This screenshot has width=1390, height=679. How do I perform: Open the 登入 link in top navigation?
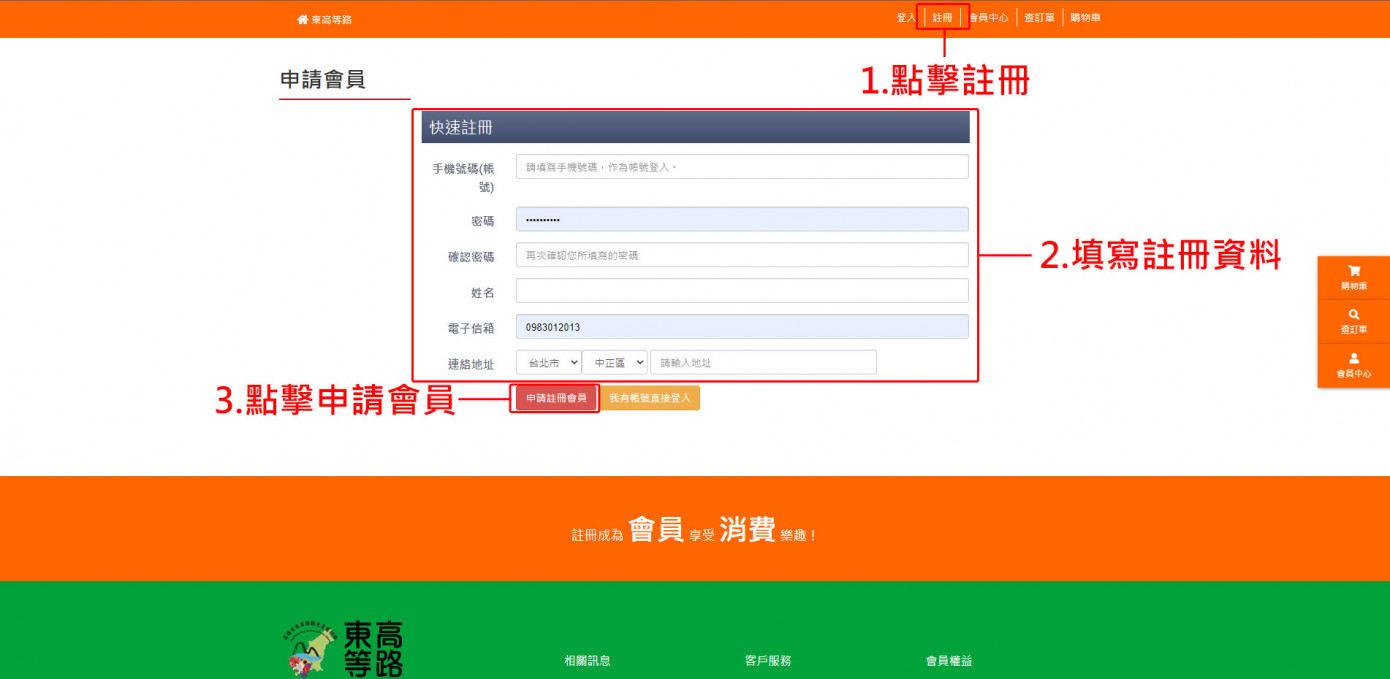tap(905, 18)
